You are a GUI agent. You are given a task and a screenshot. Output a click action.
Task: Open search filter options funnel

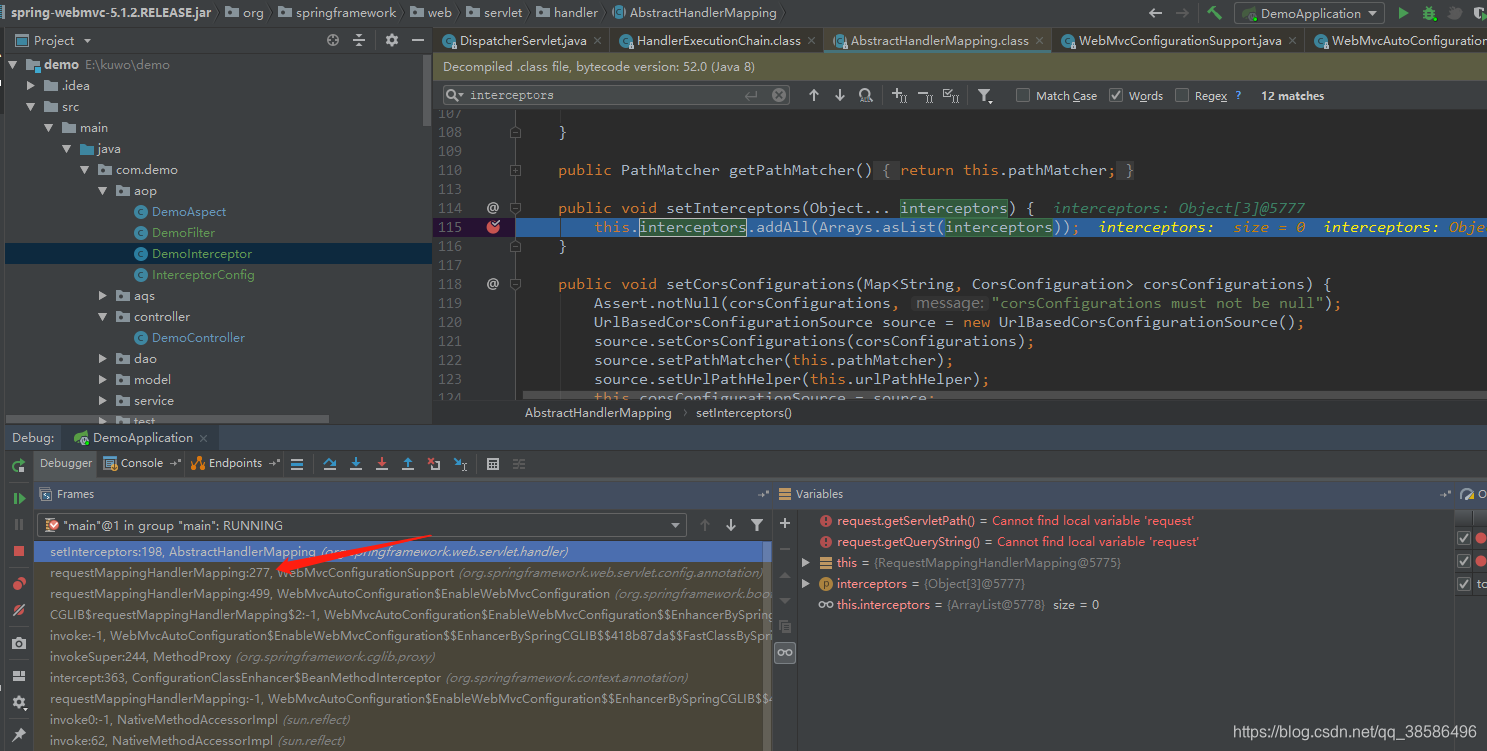tap(985, 96)
